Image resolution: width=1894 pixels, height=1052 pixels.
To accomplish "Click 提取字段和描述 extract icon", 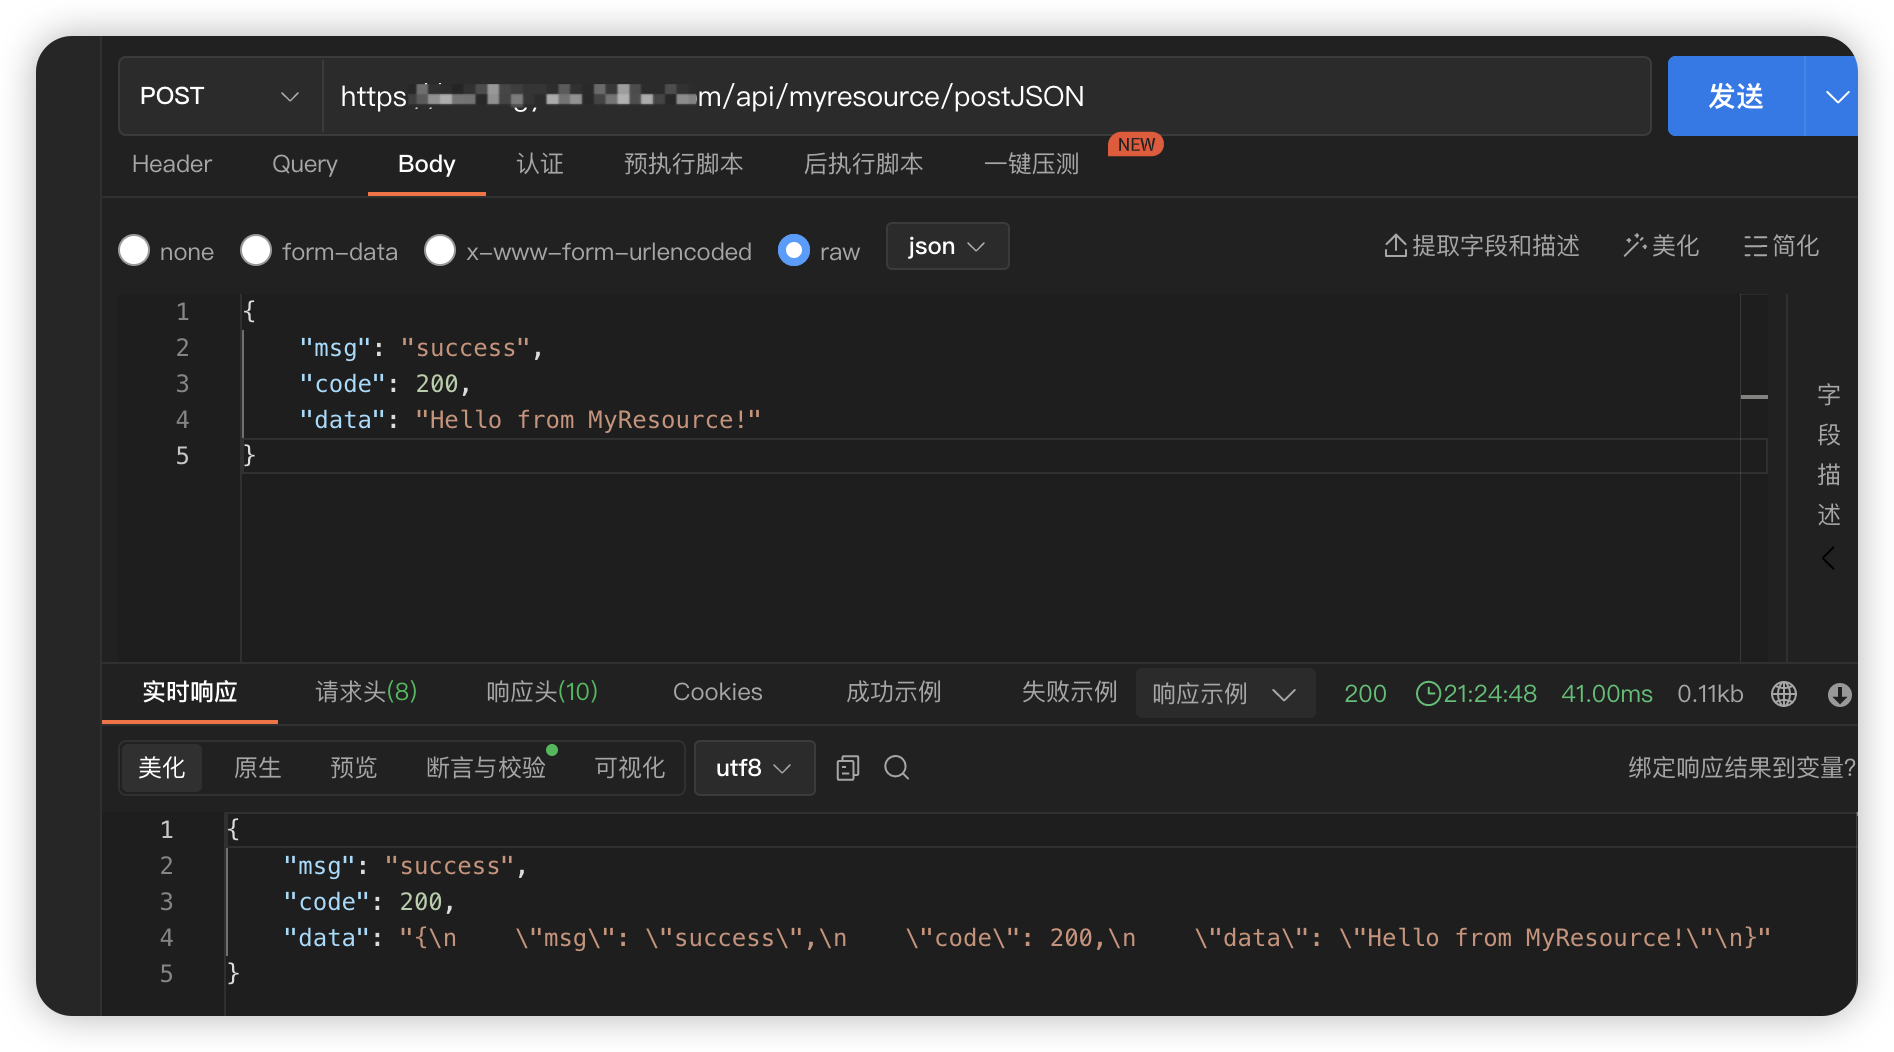I will point(1396,246).
